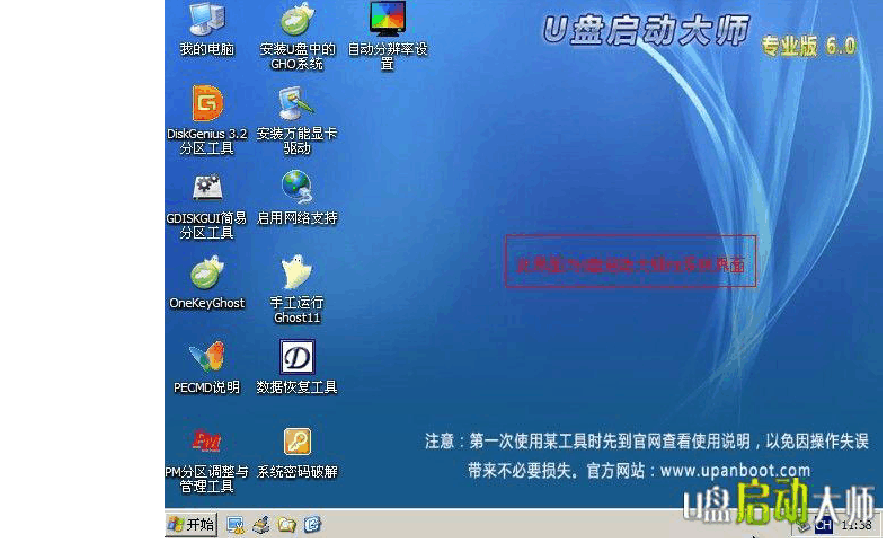Click the taskbar clock
892x538 pixels.
857,525
